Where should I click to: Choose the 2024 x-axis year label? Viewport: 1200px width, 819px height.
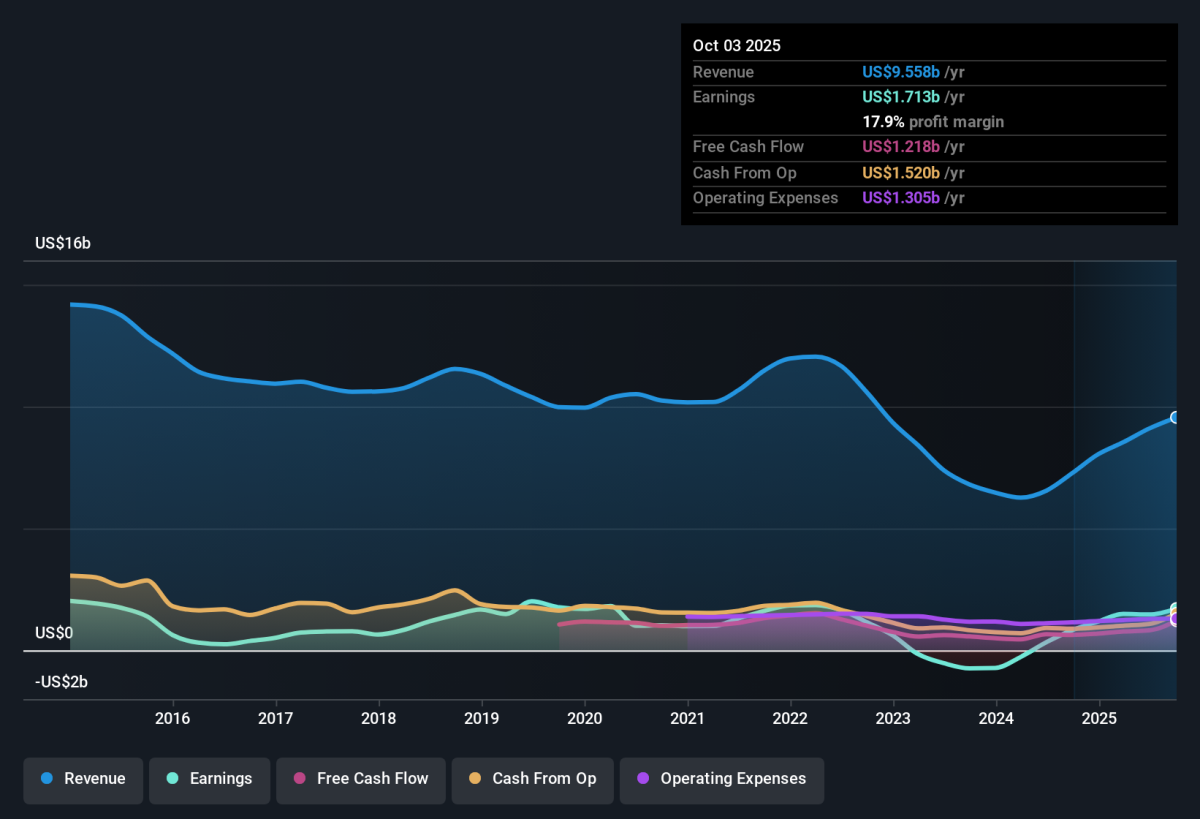tap(996, 718)
